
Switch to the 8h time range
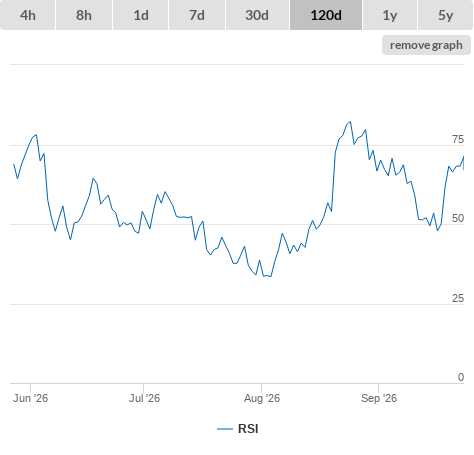click(x=84, y=15)
